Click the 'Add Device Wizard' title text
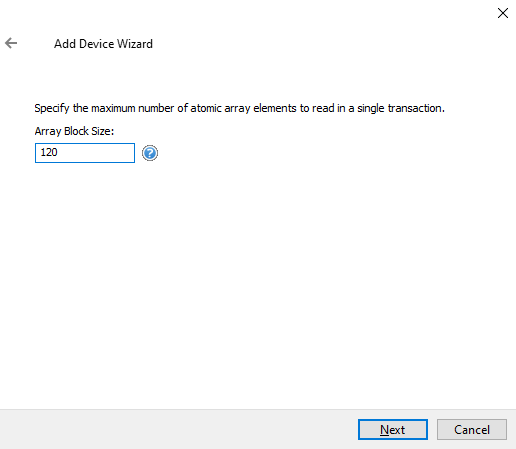The width and height of the screenshot is (516, 449). pos(103,44)
